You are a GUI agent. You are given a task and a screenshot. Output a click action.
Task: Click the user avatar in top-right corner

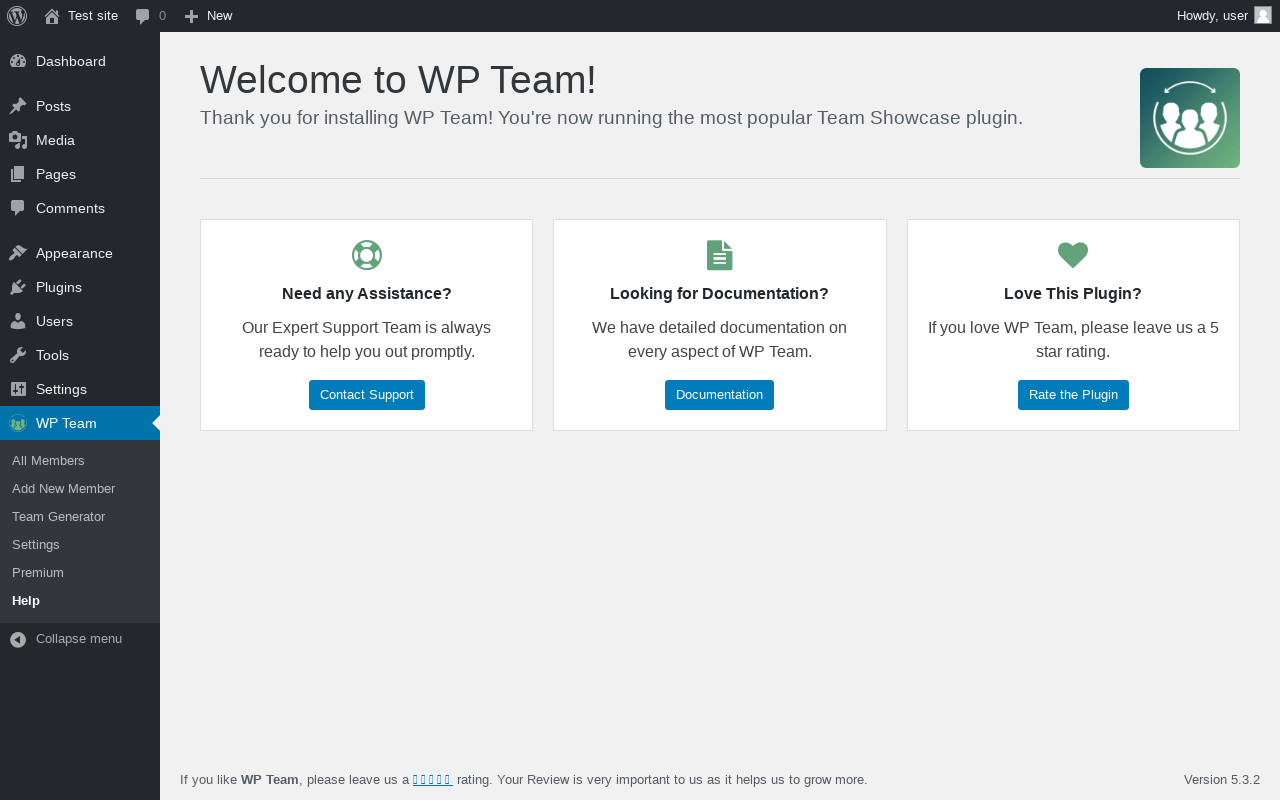pos(1263,15)
